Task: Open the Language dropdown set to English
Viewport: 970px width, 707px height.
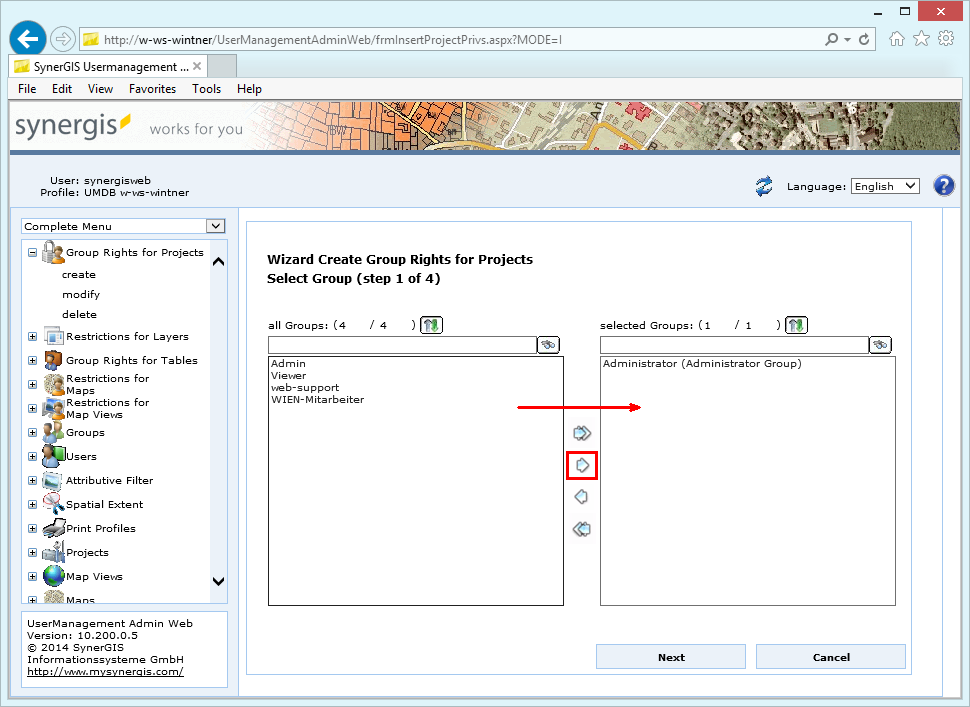Action: click(884, 185)
